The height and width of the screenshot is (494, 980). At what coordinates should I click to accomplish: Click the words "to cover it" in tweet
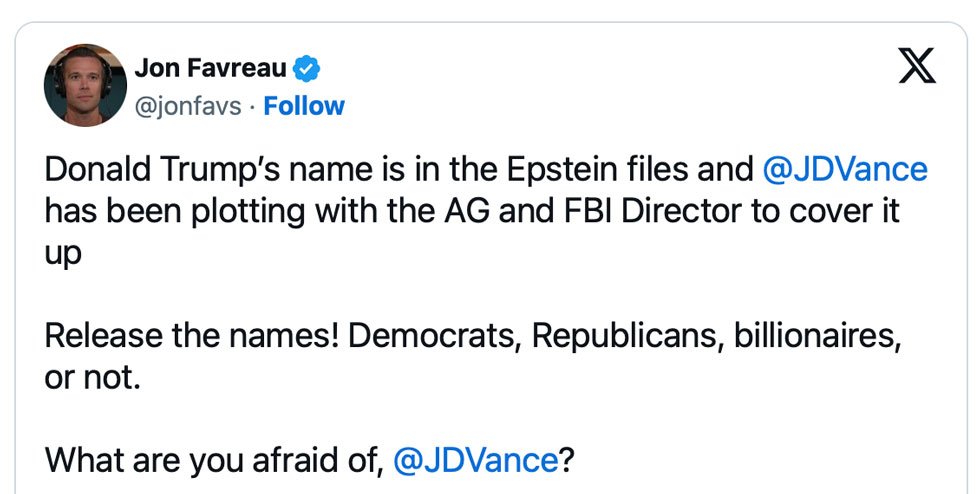[825, 211]
